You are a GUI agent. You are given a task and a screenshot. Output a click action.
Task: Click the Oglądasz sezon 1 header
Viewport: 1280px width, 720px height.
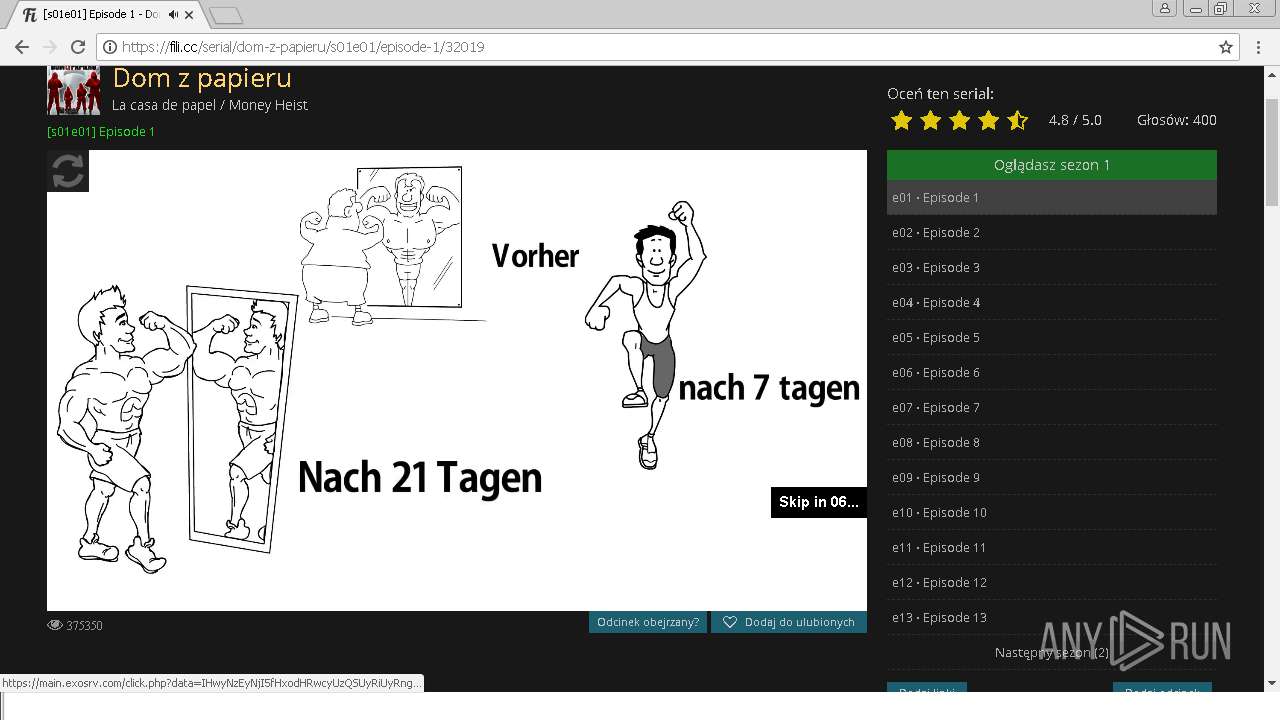(1052, 165)
